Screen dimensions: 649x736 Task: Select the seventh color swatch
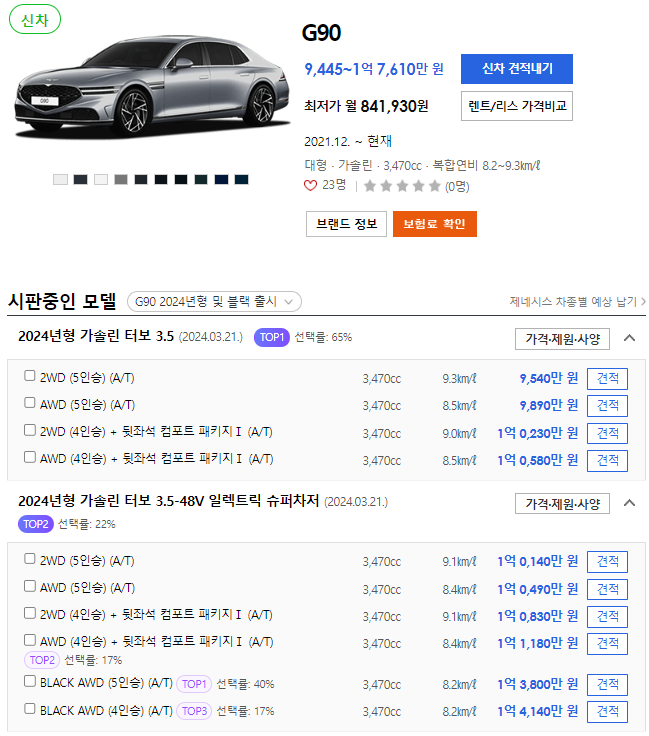point(181,179)
